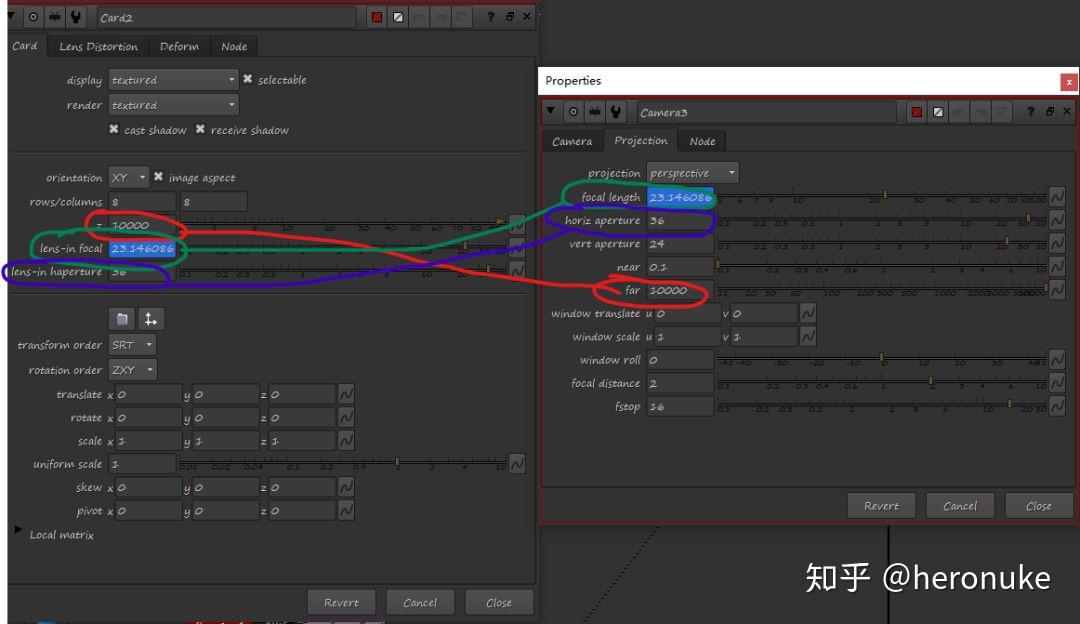Screen dimensions: 1080x624
Task: Open the display dropdown set to textured
Action: (173, 80)
